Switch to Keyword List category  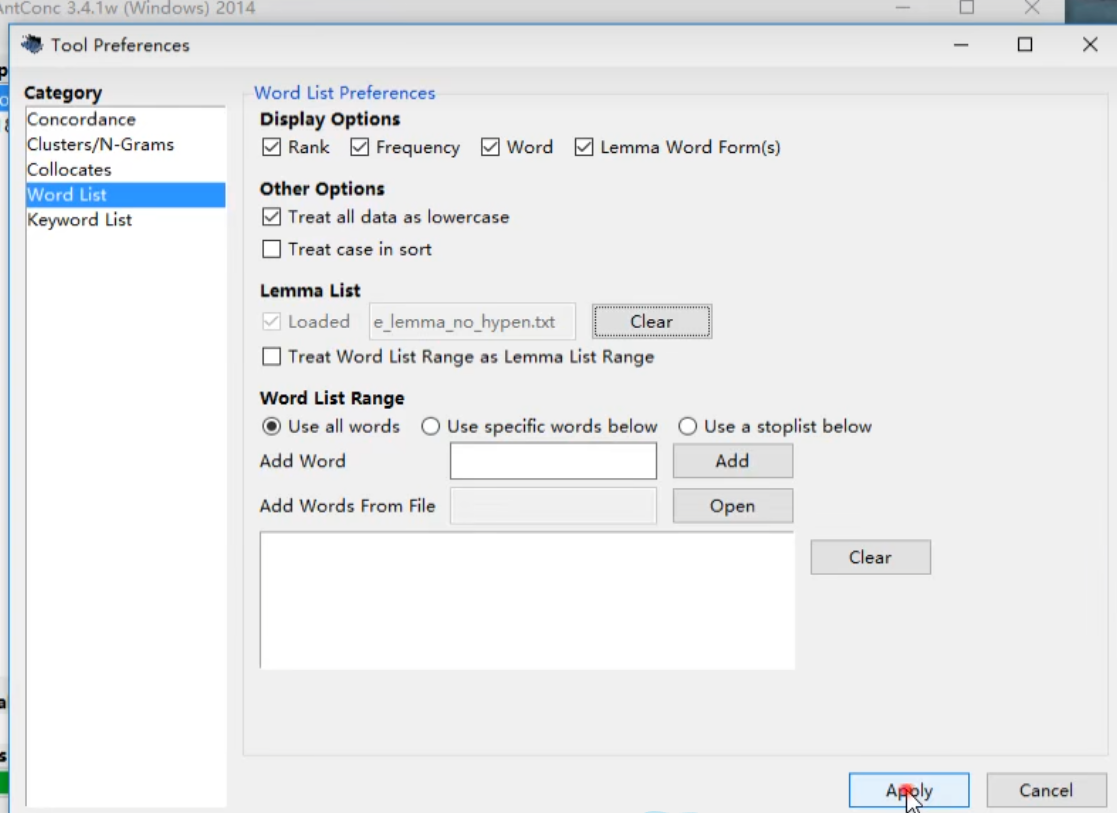(125, 219)
